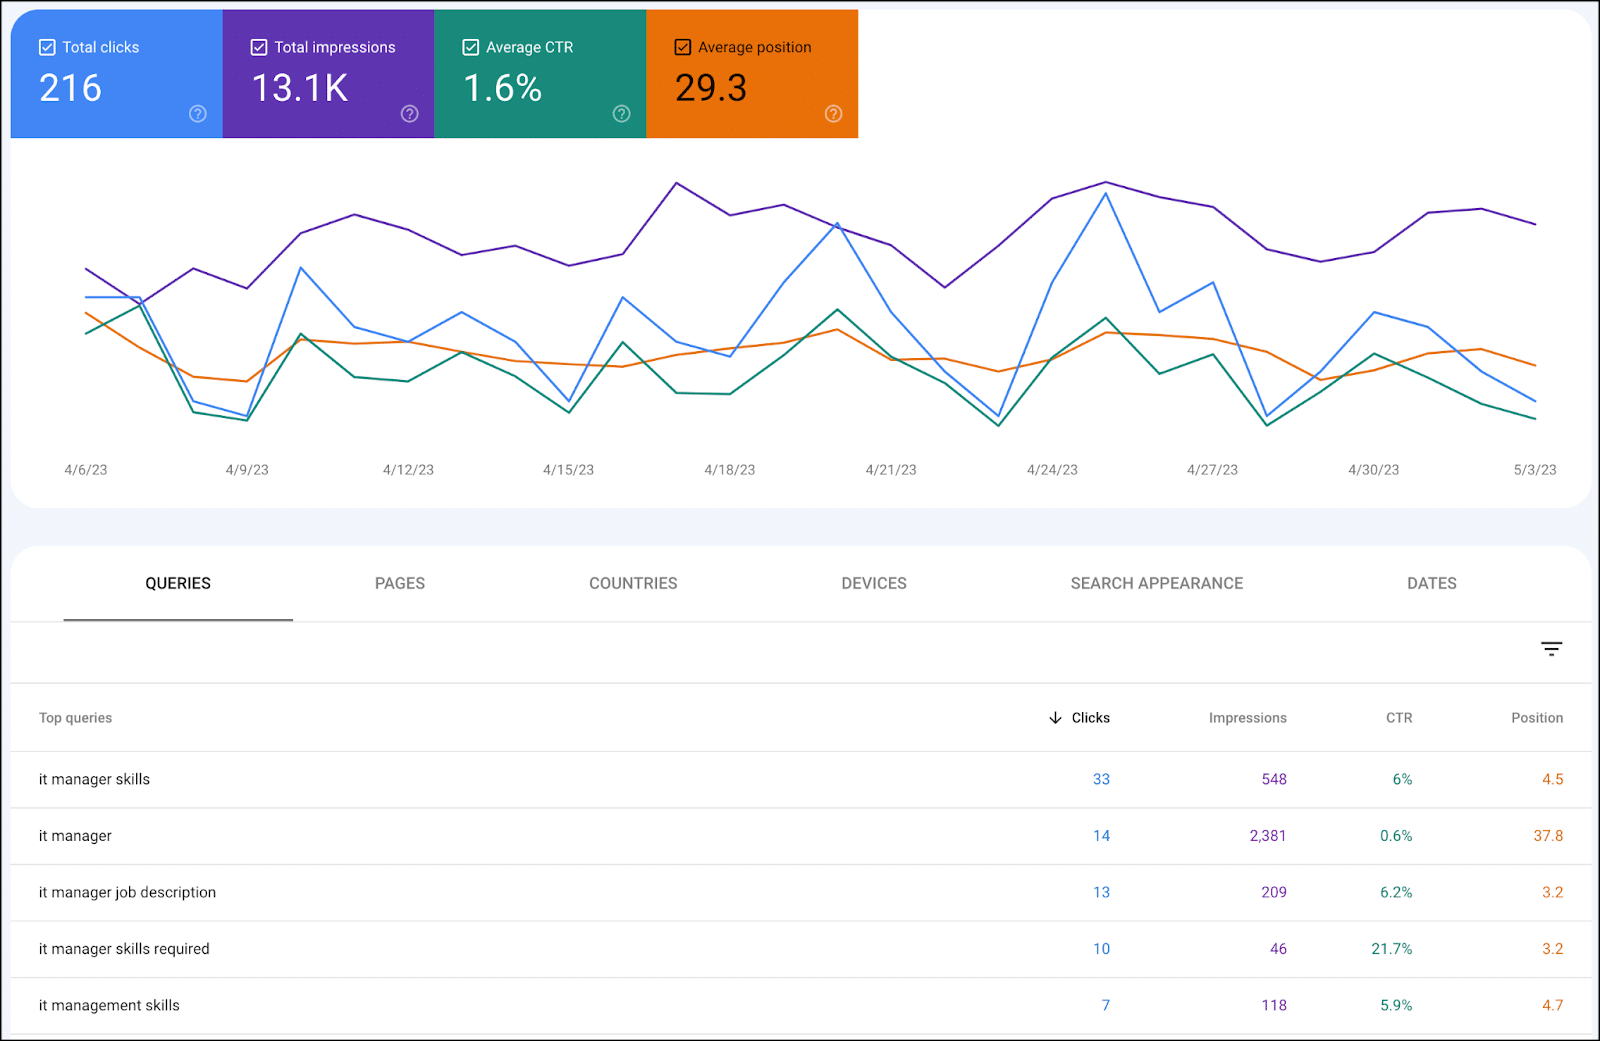Disable the Average CTR checkbox
The height and width of the screenshot is (1041, 1600).
[x=471, y=47]
